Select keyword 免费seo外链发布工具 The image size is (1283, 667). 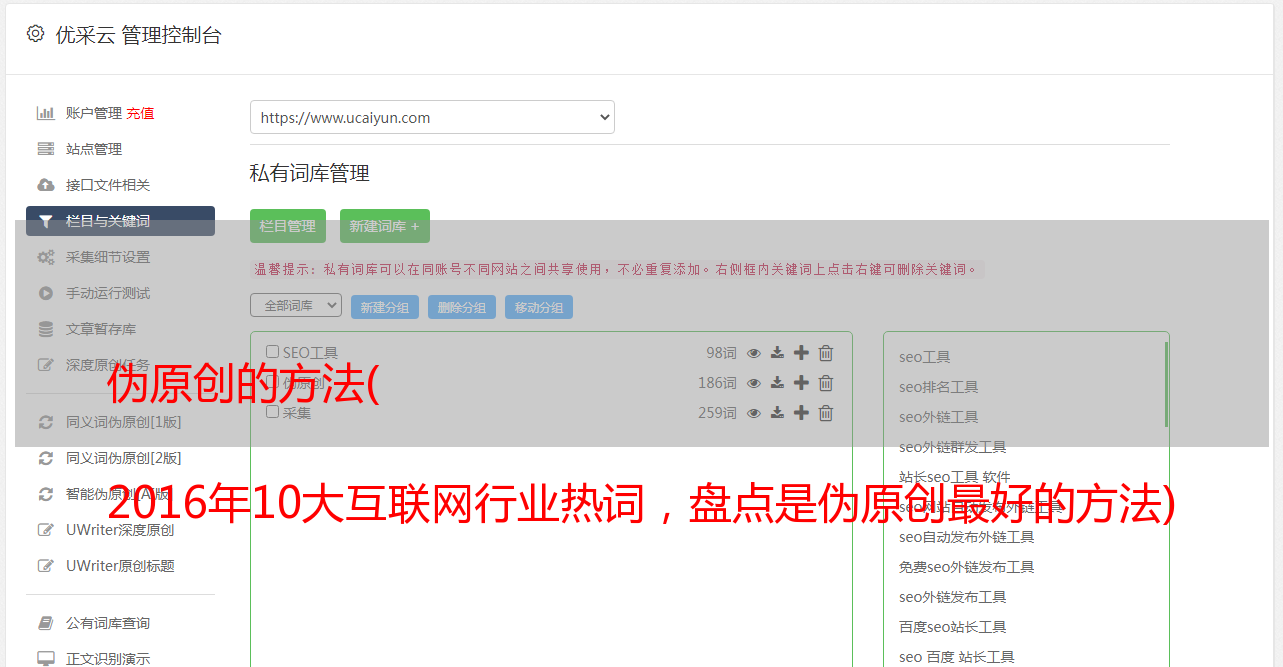(966, 567)
